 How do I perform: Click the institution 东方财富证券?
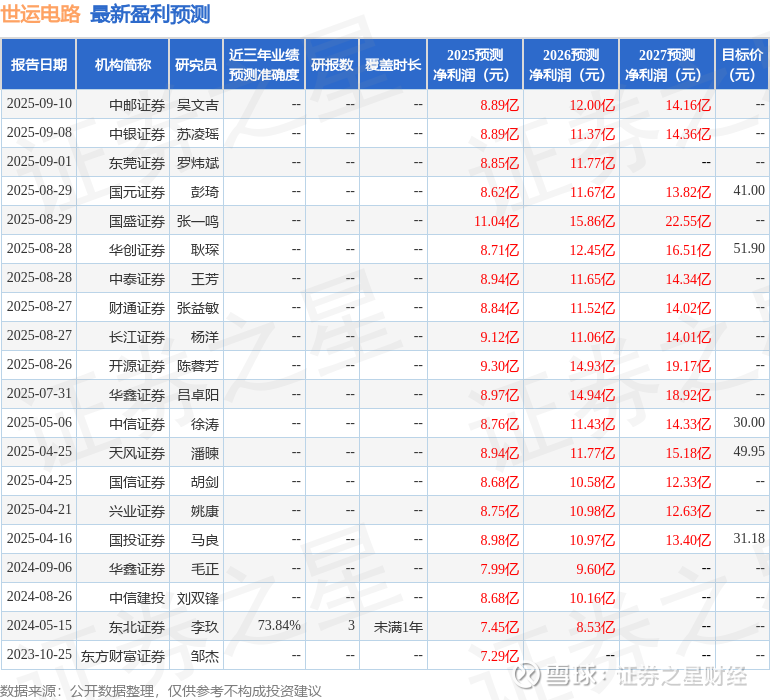pyautogui.click(x=123, y=656)
